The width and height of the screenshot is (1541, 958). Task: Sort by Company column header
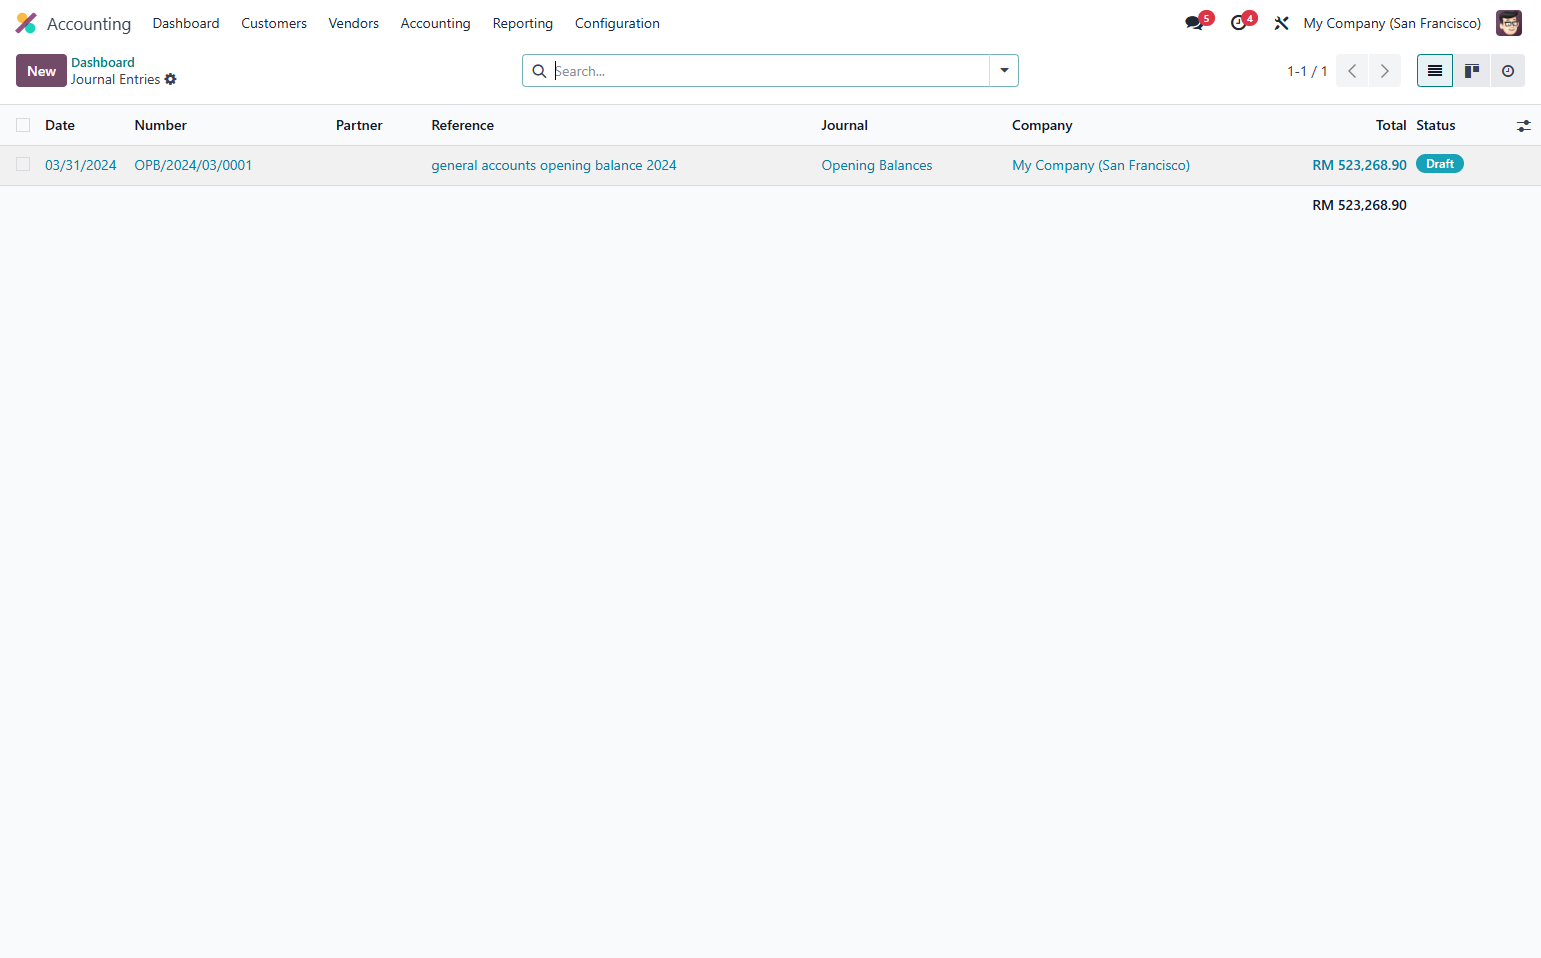click(x=1042, y=125)
